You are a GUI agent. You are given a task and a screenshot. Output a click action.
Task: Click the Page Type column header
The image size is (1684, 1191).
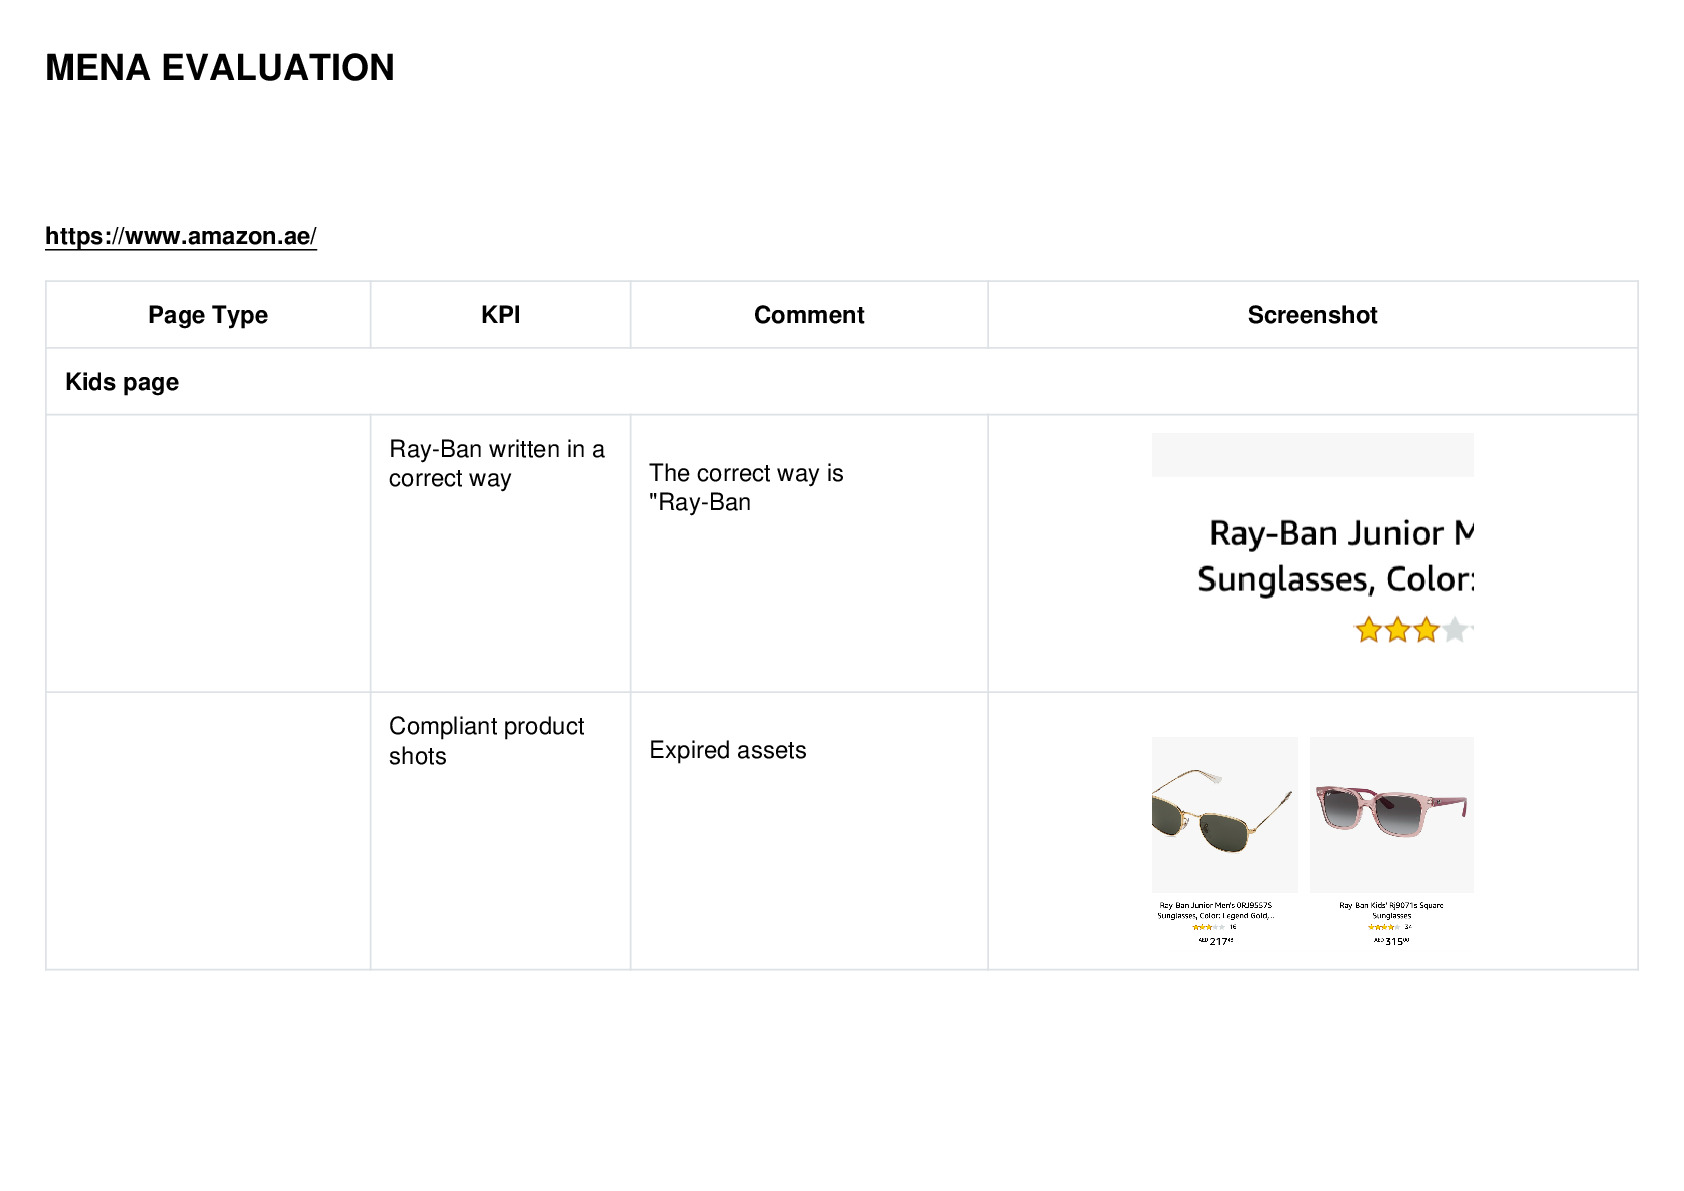point(208,315)
